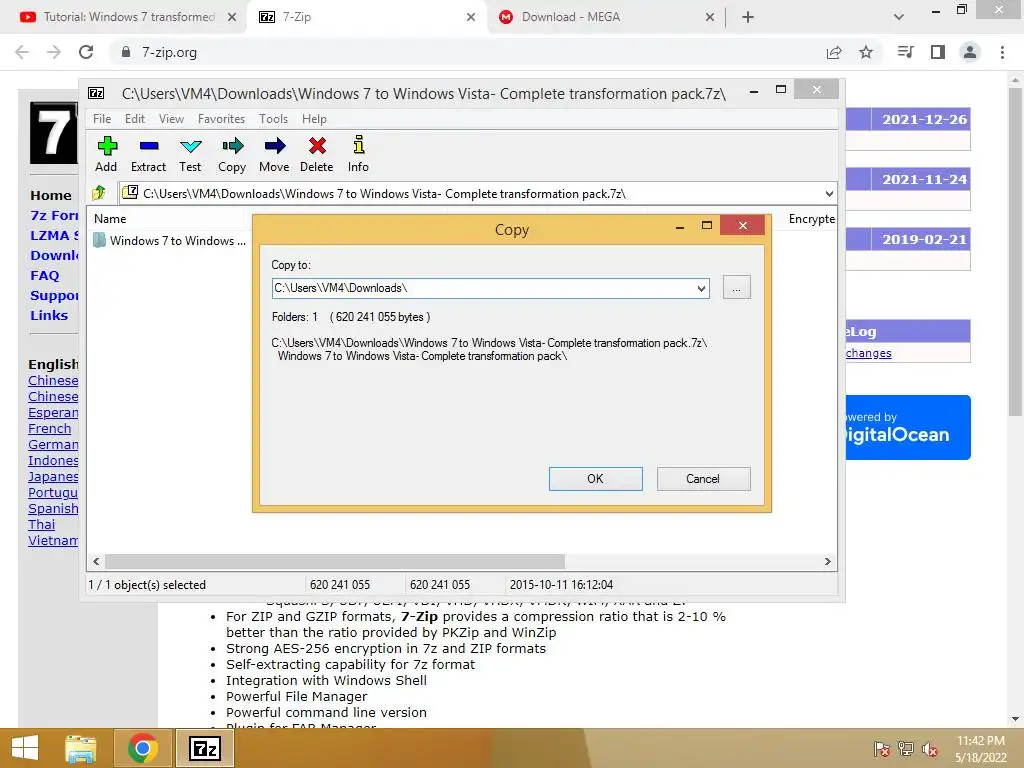Open the media control icon in Chrome

coord(905,52)
